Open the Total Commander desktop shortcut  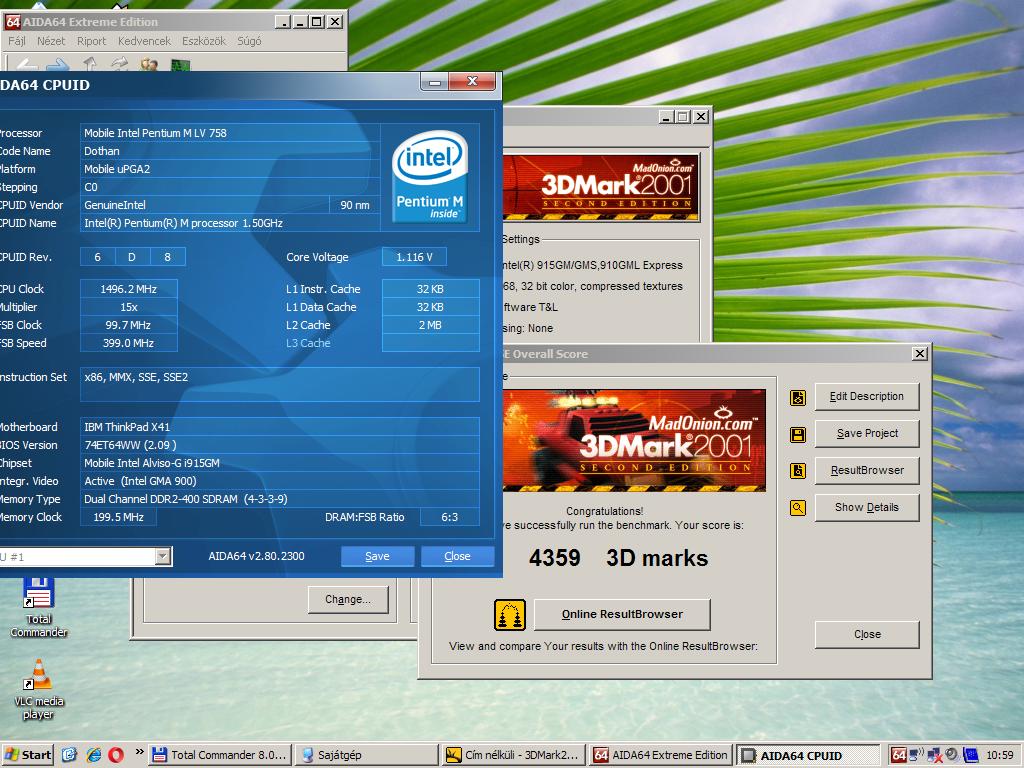click(39, 607)
